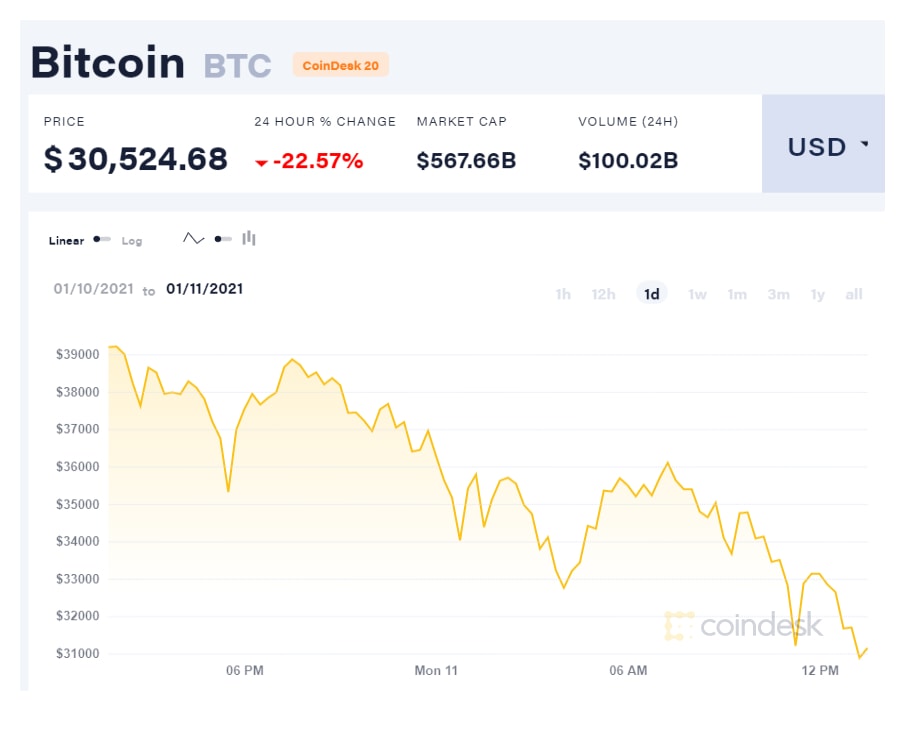This screenshot has height=751, width=905.
Task: Click the CoinDesk 20 badge
Action: pyautogui.click(x=341, y=64)
